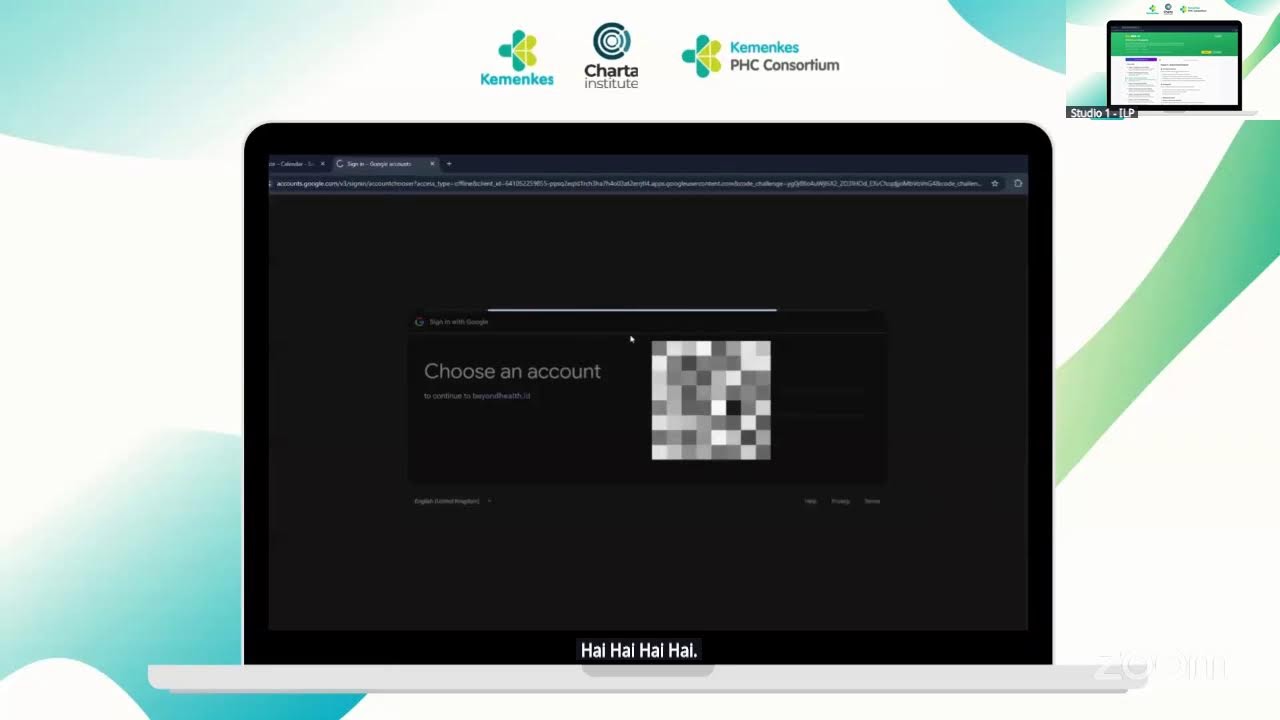Viewport: 1280px width, 720px height.
Task: Select the Studio 1 - ILP video thumbnail
Action: coord(1172,60)
